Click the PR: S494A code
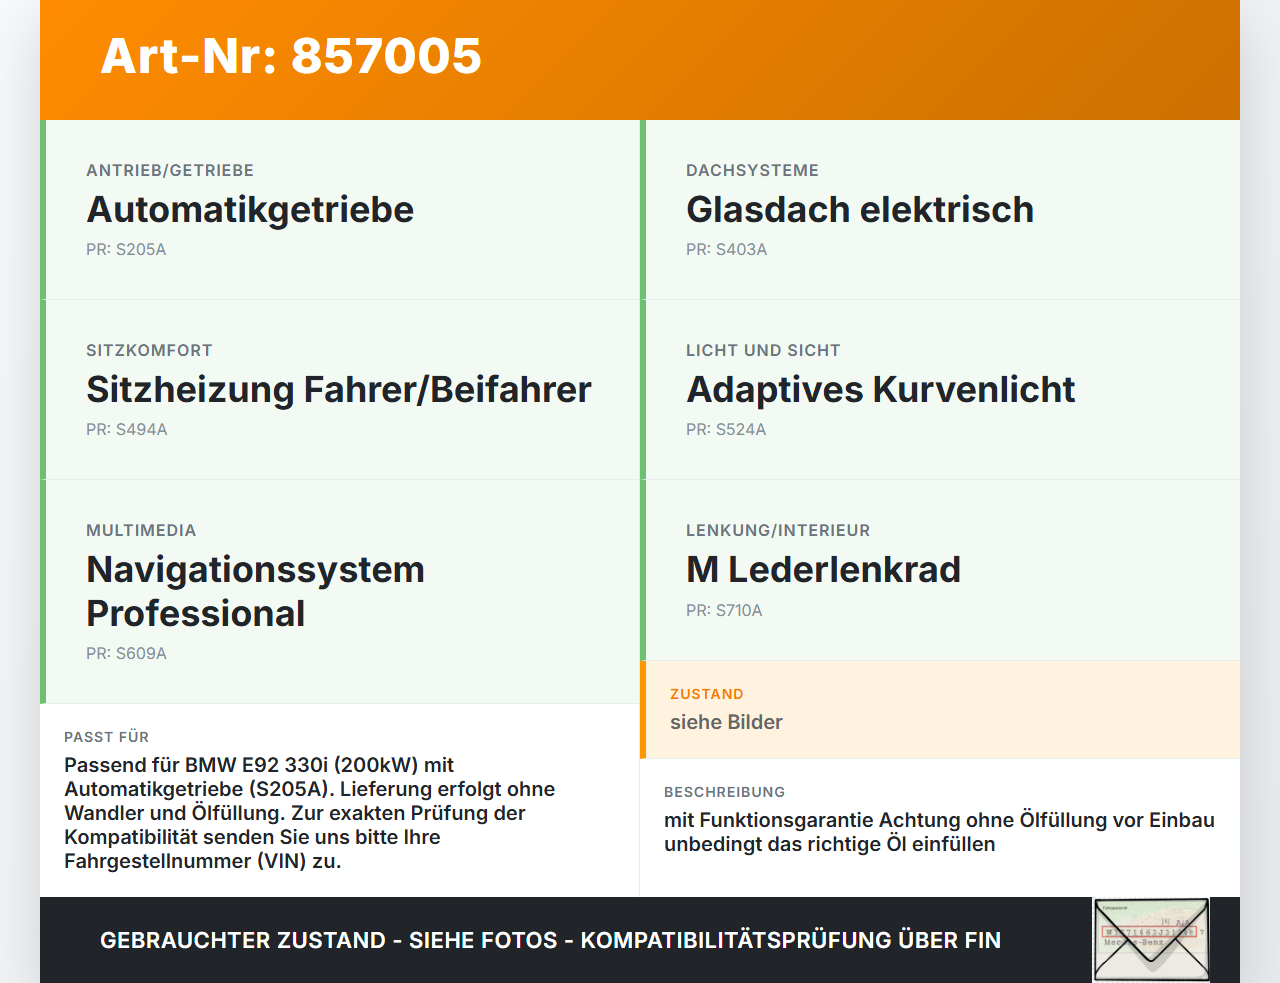The image size is (1280, 983). pos(127,430)
